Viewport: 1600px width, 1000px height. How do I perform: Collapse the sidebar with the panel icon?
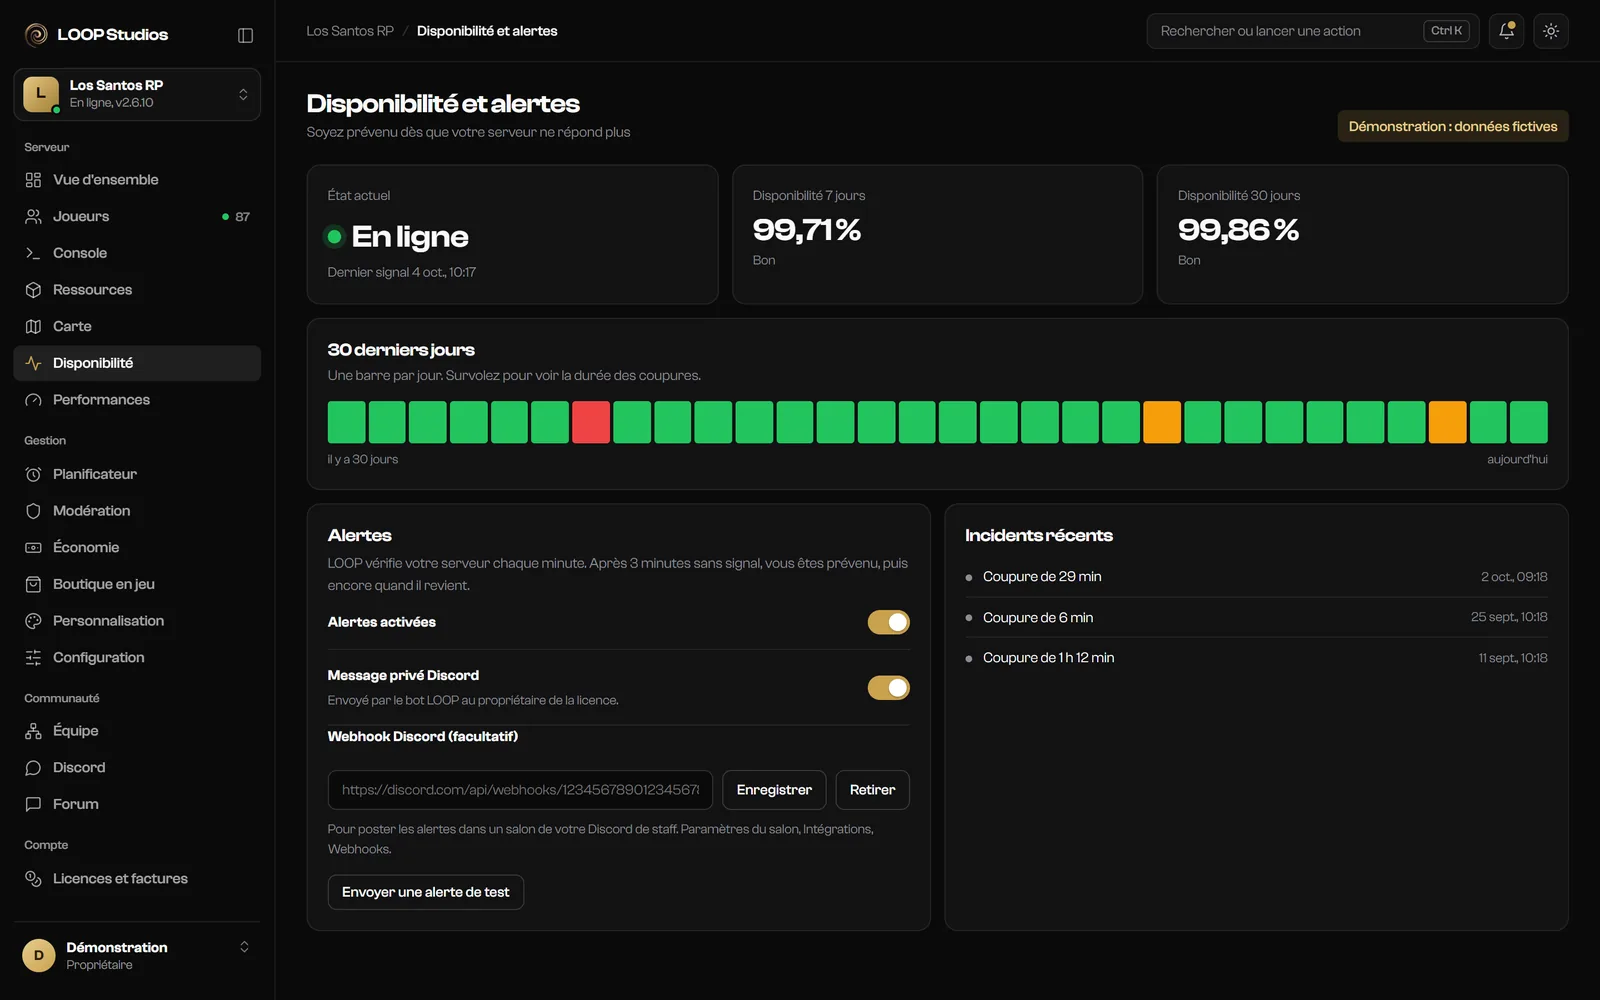pos(245,35)
